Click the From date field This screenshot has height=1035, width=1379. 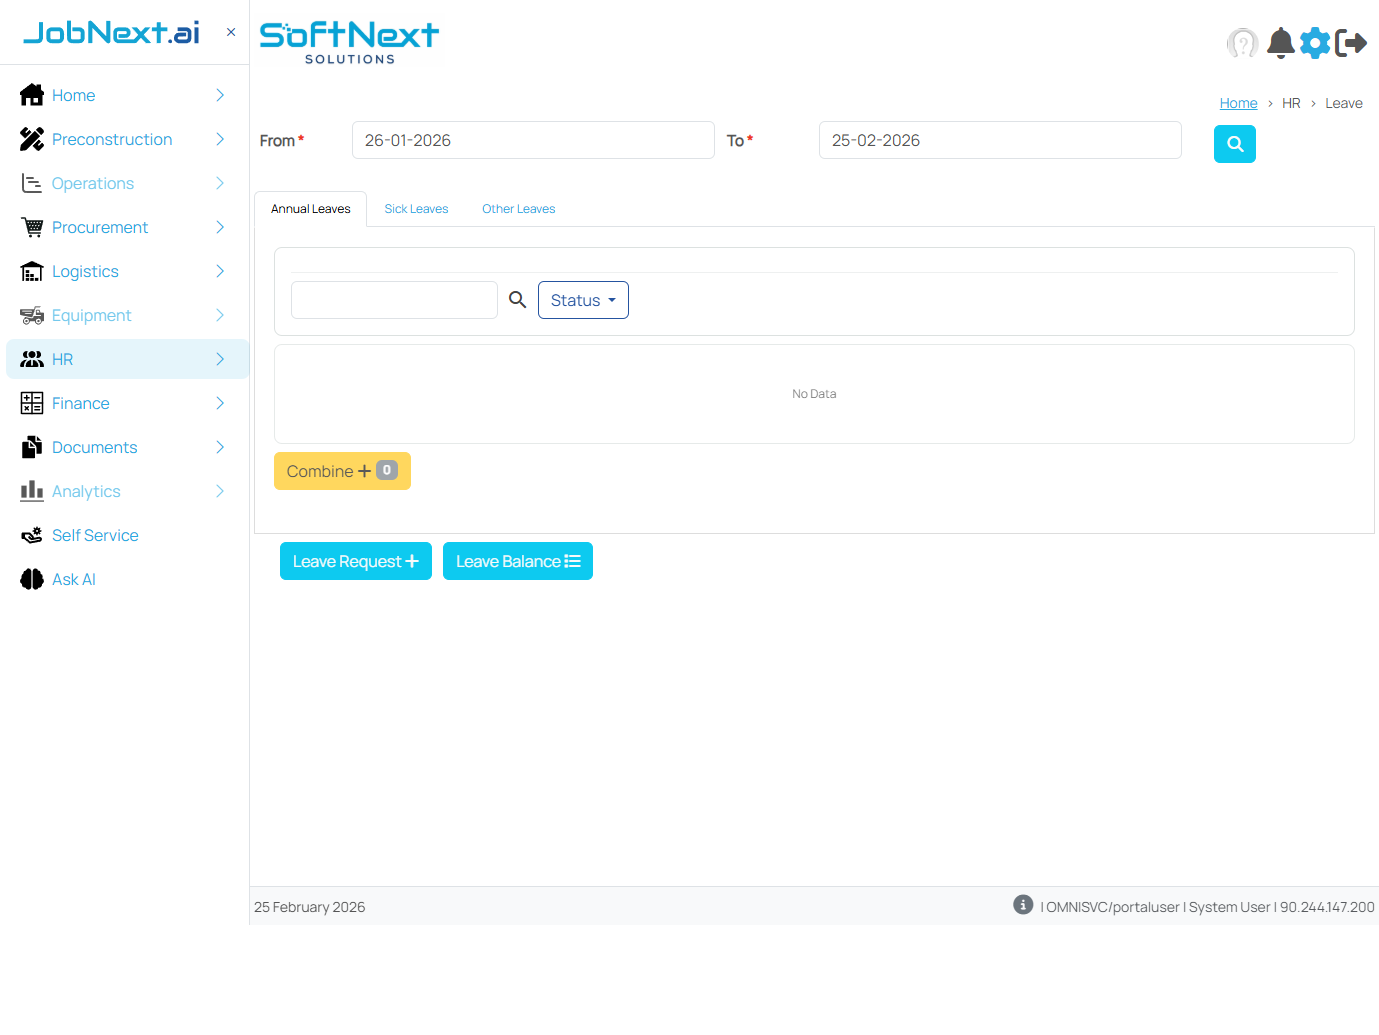(x=533, y=140)
